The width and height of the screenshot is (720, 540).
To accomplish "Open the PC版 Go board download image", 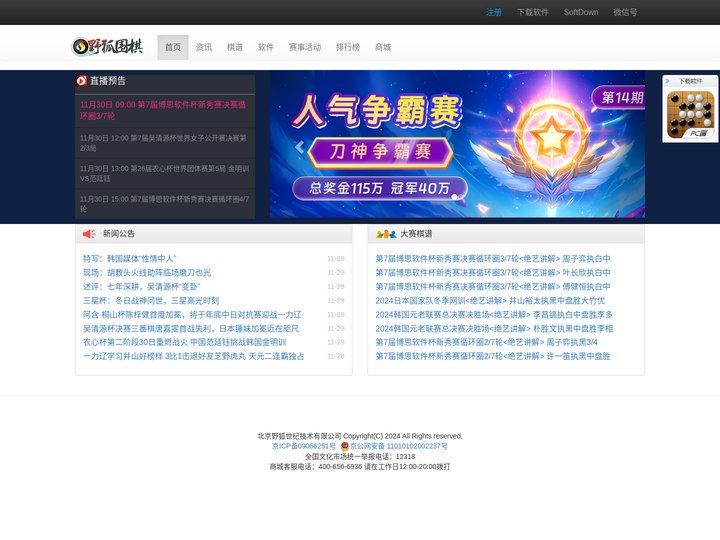I will pyautogui.click(x=690, y=114).
